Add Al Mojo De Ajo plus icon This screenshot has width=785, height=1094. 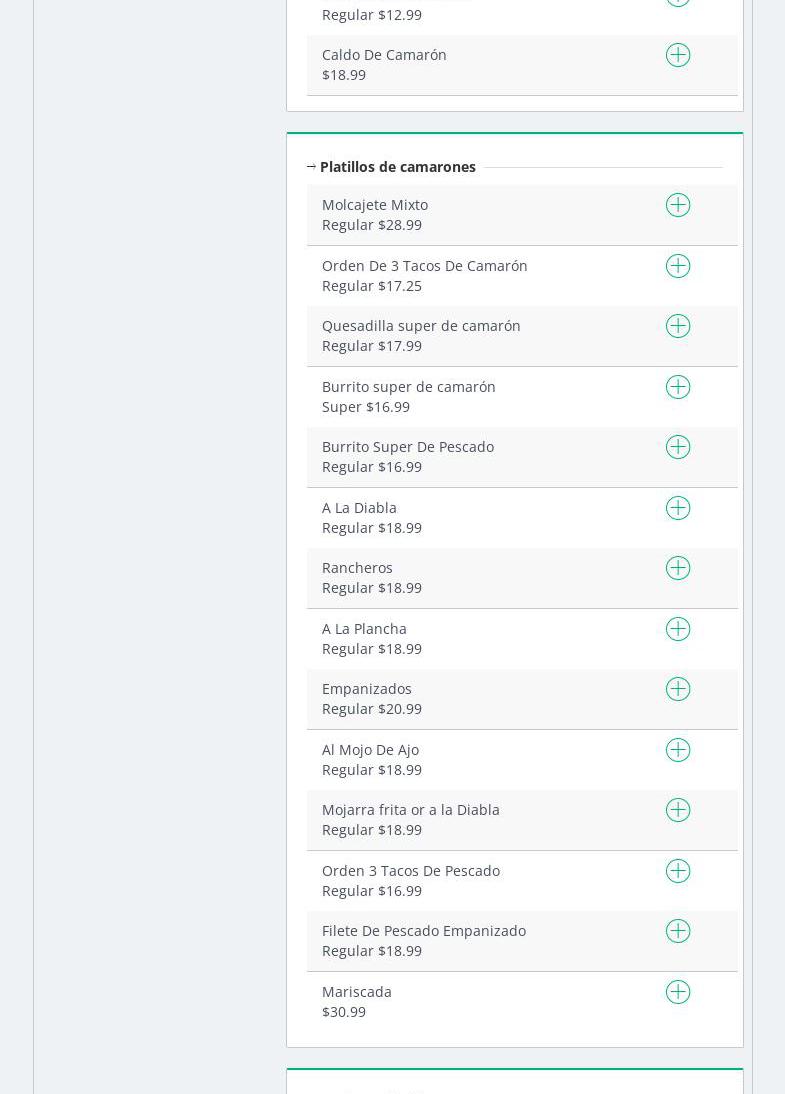[678, 750]
